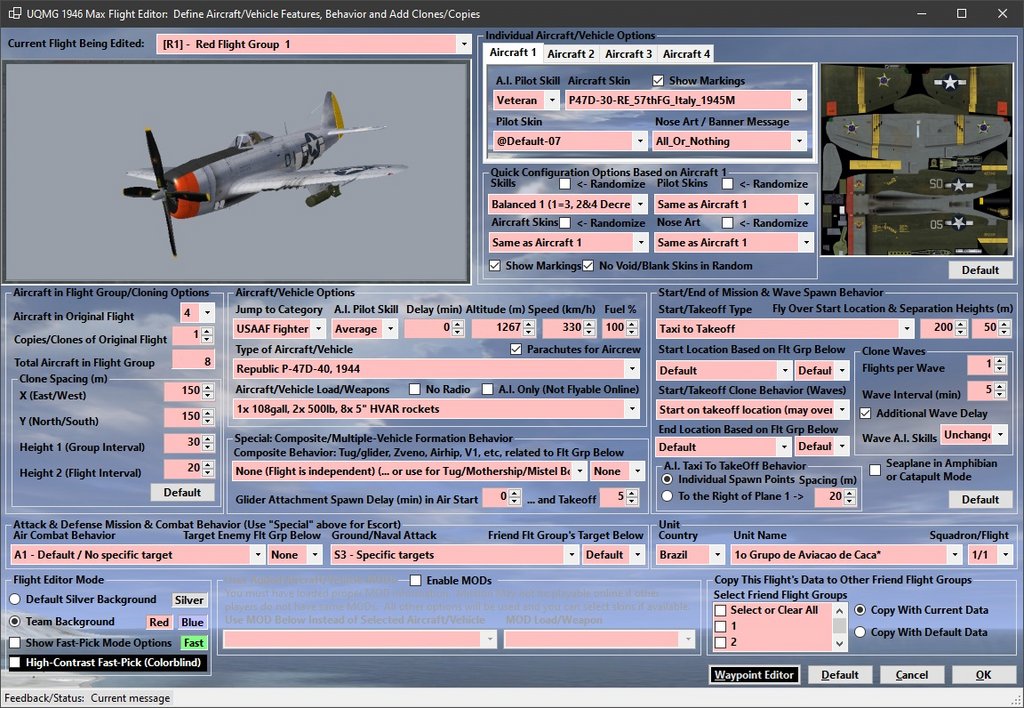The width and height of the screenshot is (1024, 708).
Task: Open the Republic P-47D-40 aircraft type dropdown
Action: (x=632, y=369)
